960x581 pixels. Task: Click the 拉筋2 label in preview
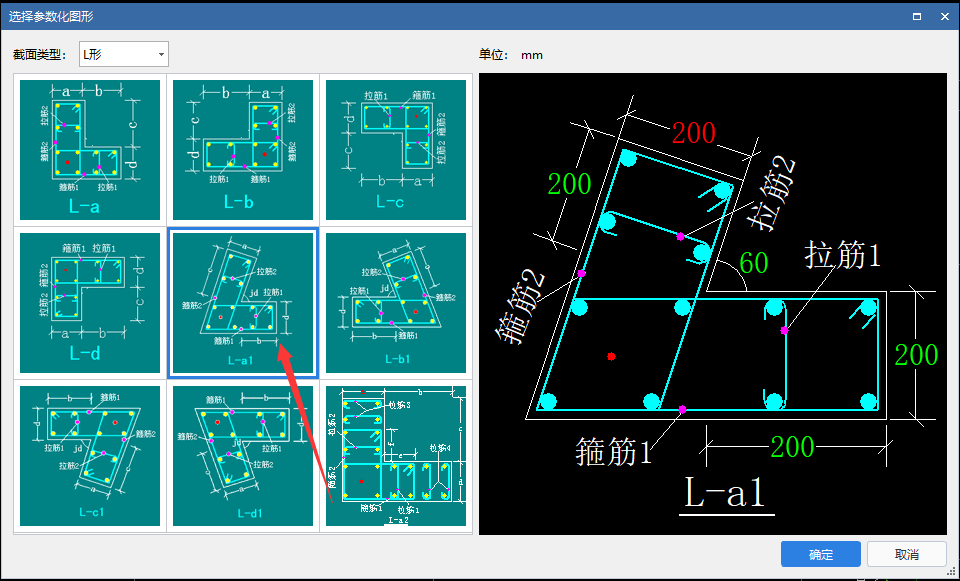[x=772, y=193]
